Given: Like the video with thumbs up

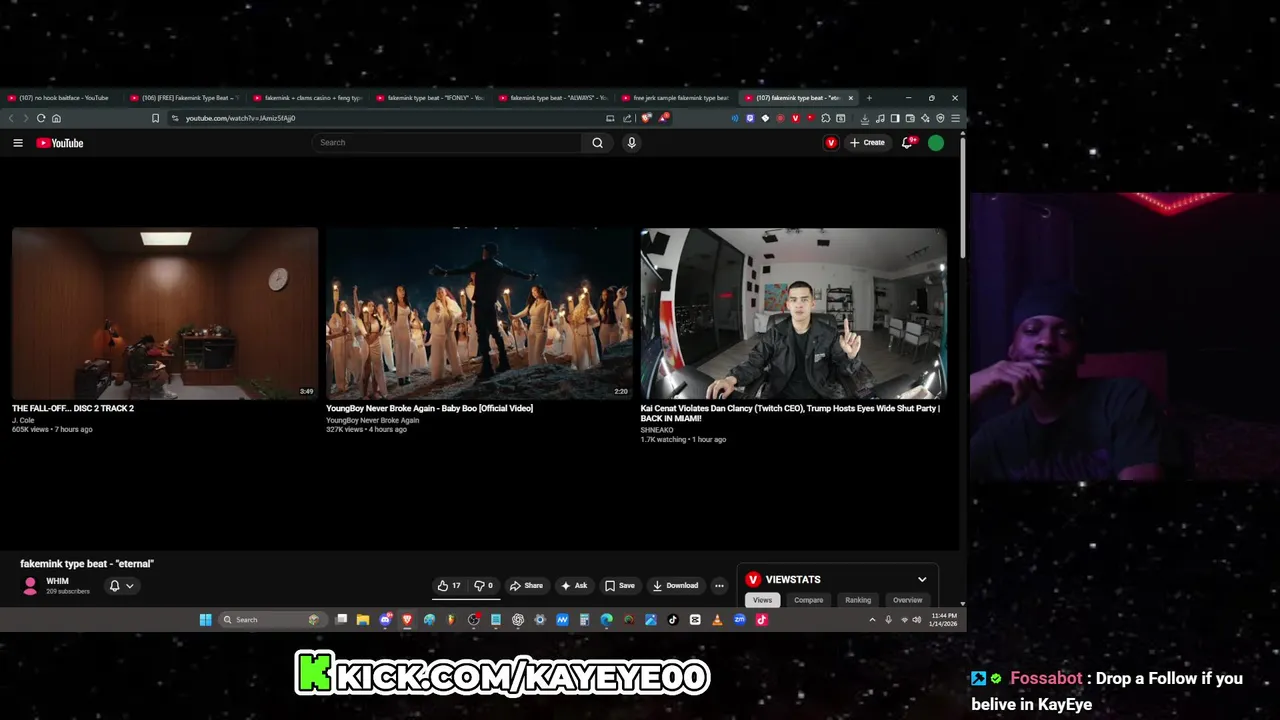Looking at the screenshot, I should (x=449, y=586).
